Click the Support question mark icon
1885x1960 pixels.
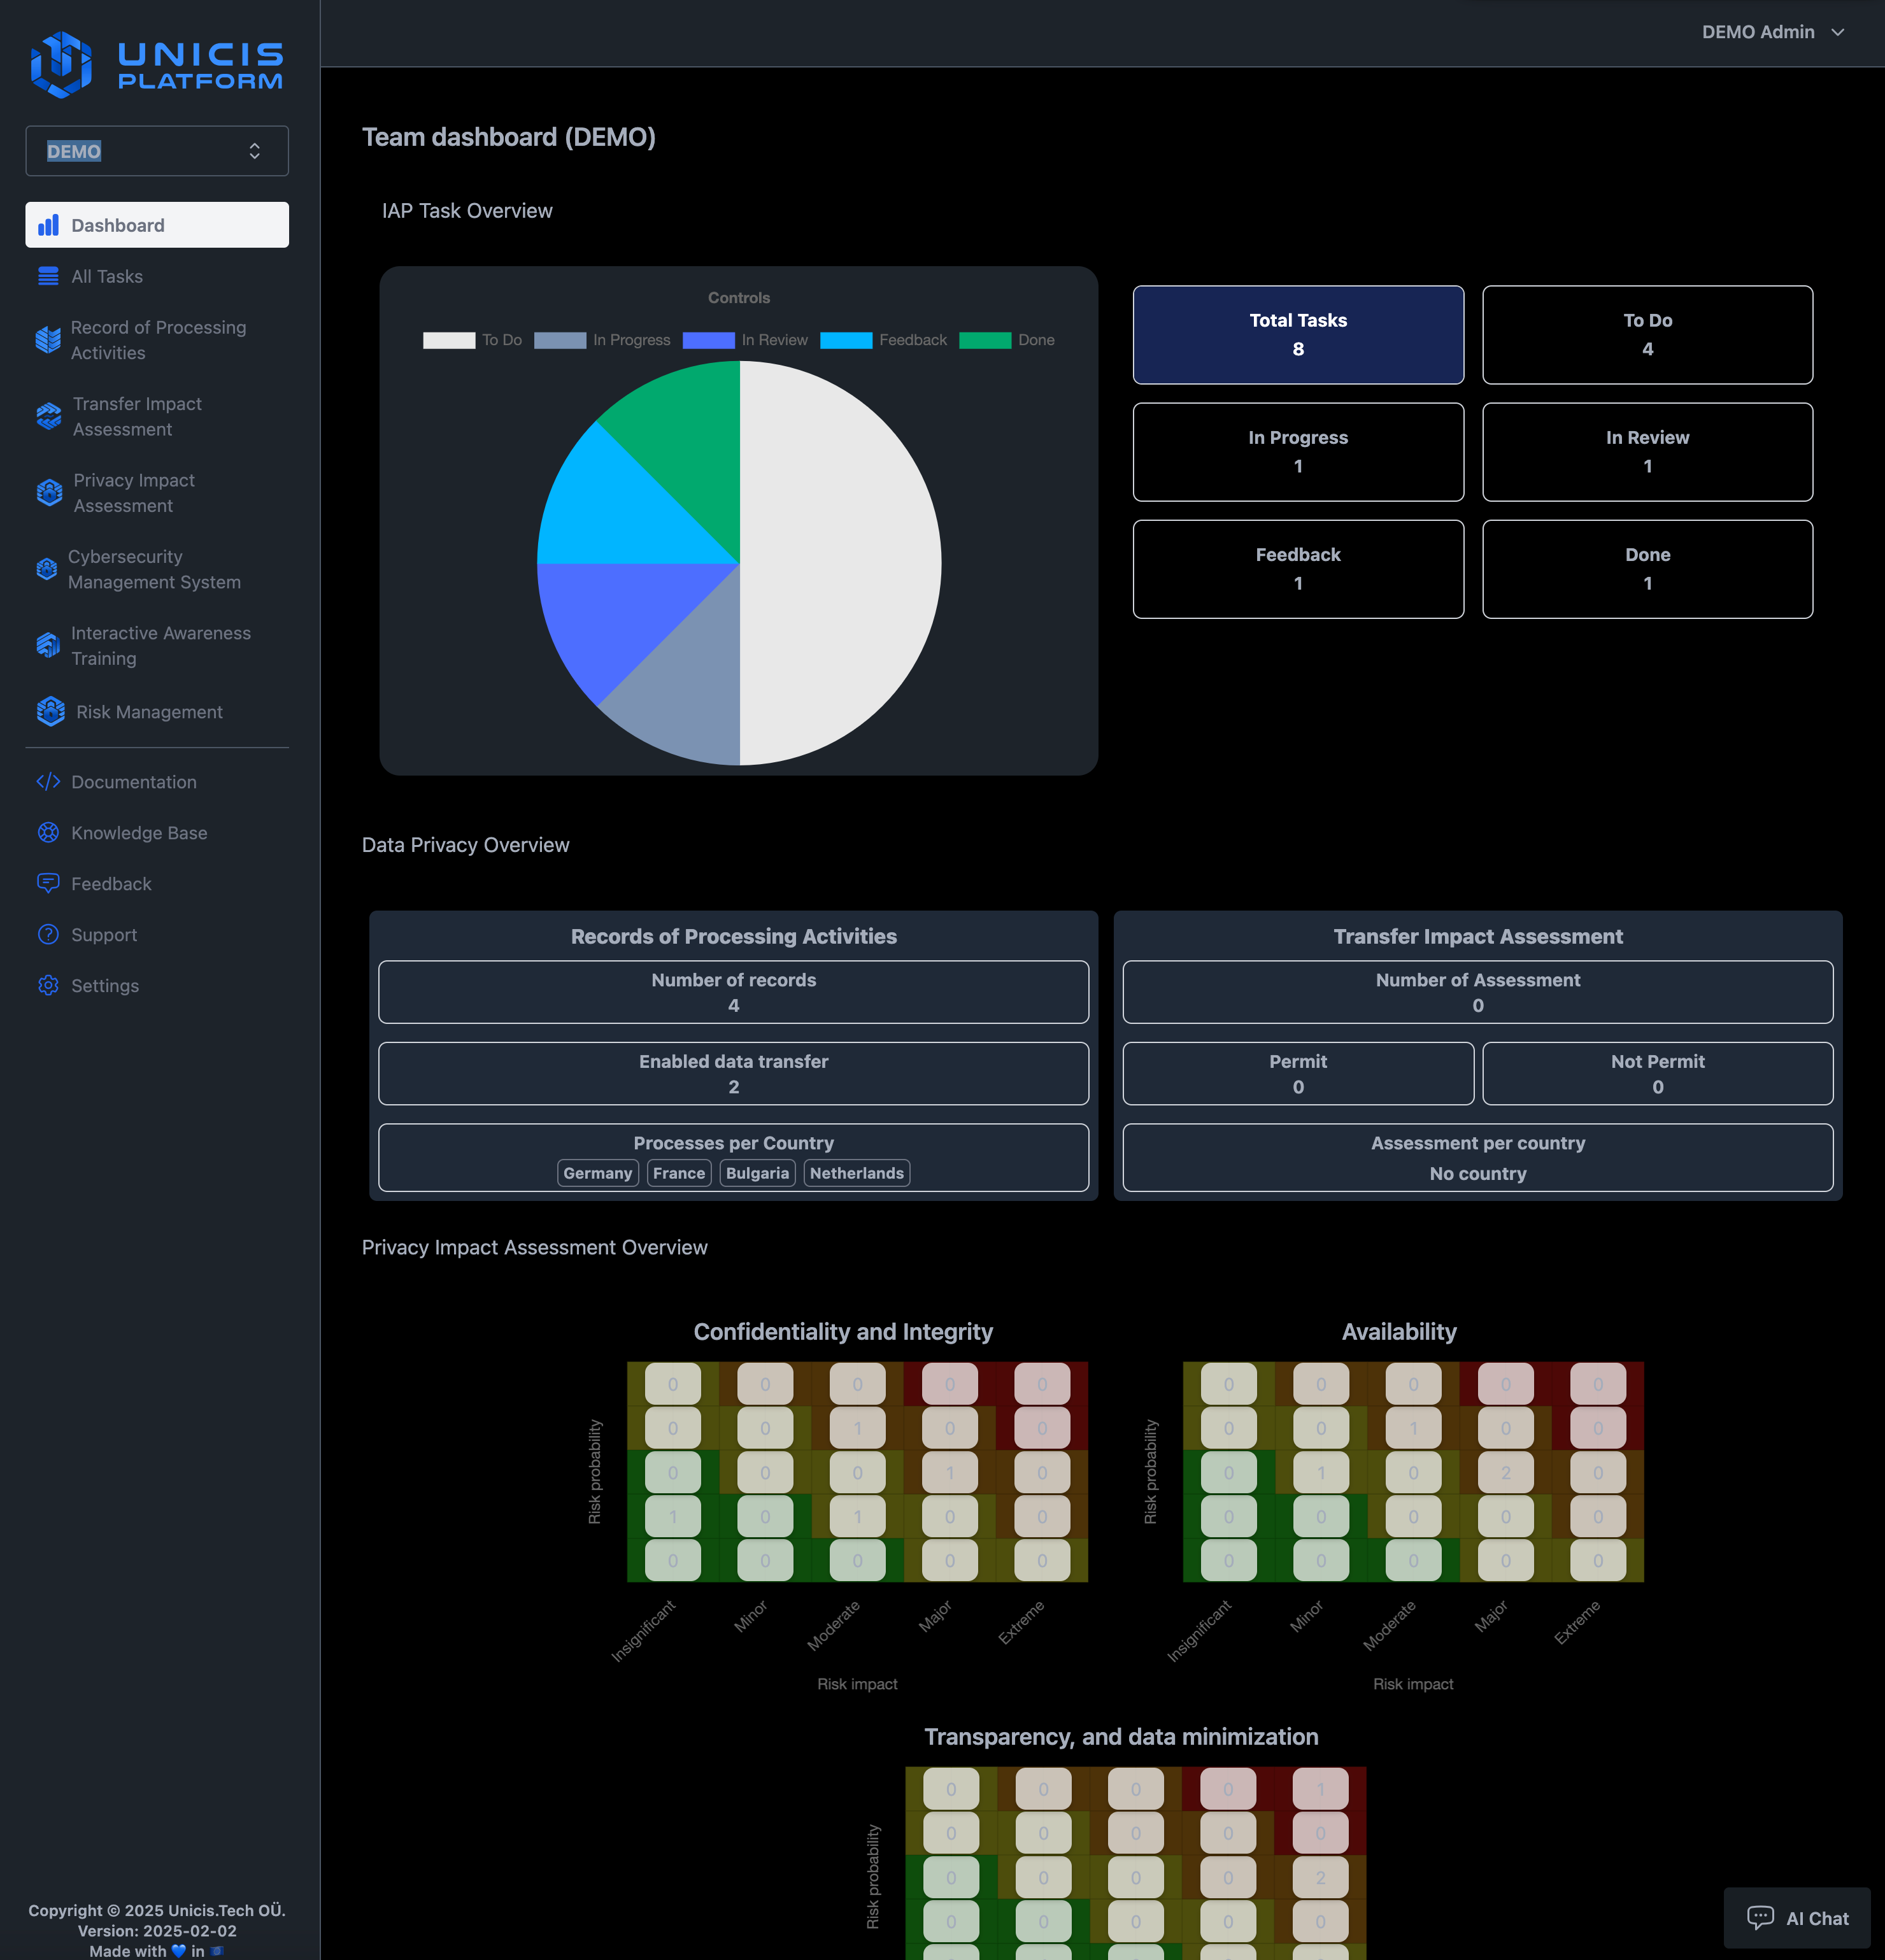[x=48, y=935]
